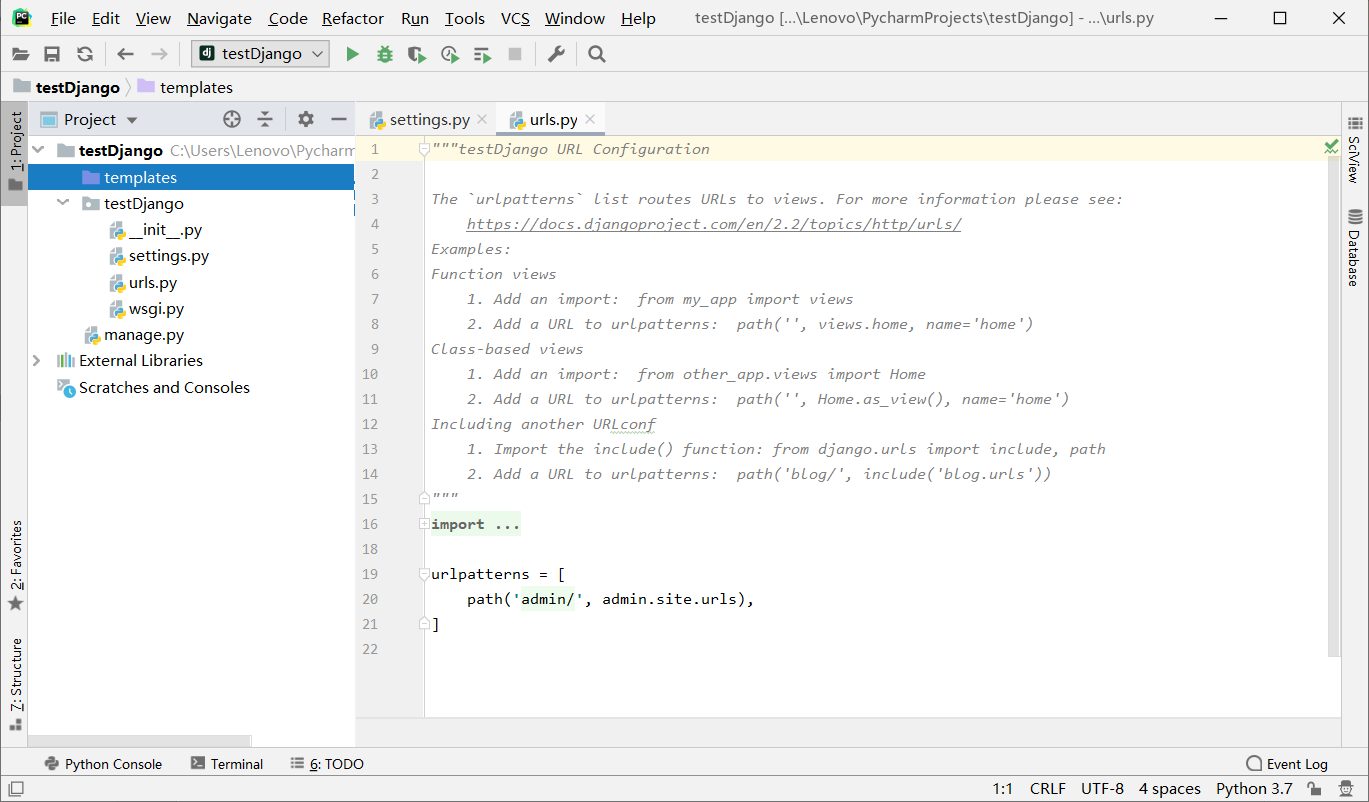Run testDjango with the green play icon

(x=352, y=54)
